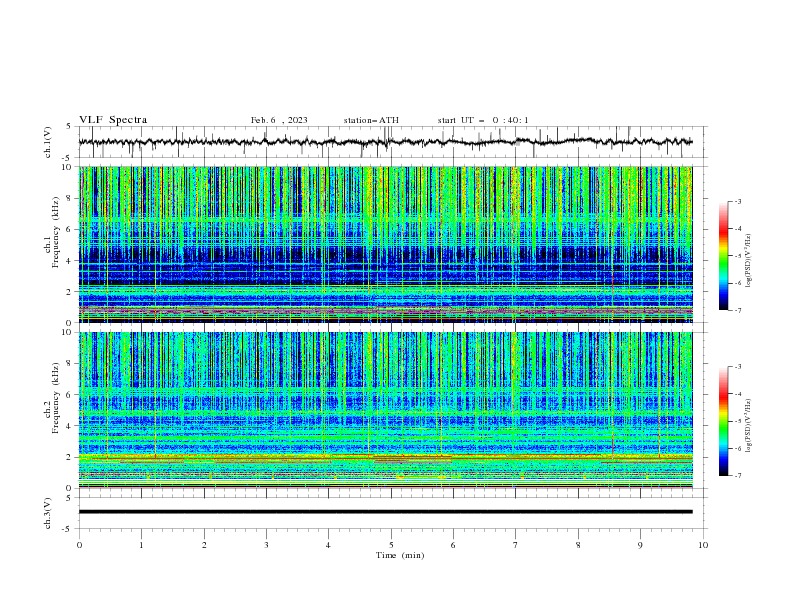Click the ch.2 color bar legend

tap(723, 421)
